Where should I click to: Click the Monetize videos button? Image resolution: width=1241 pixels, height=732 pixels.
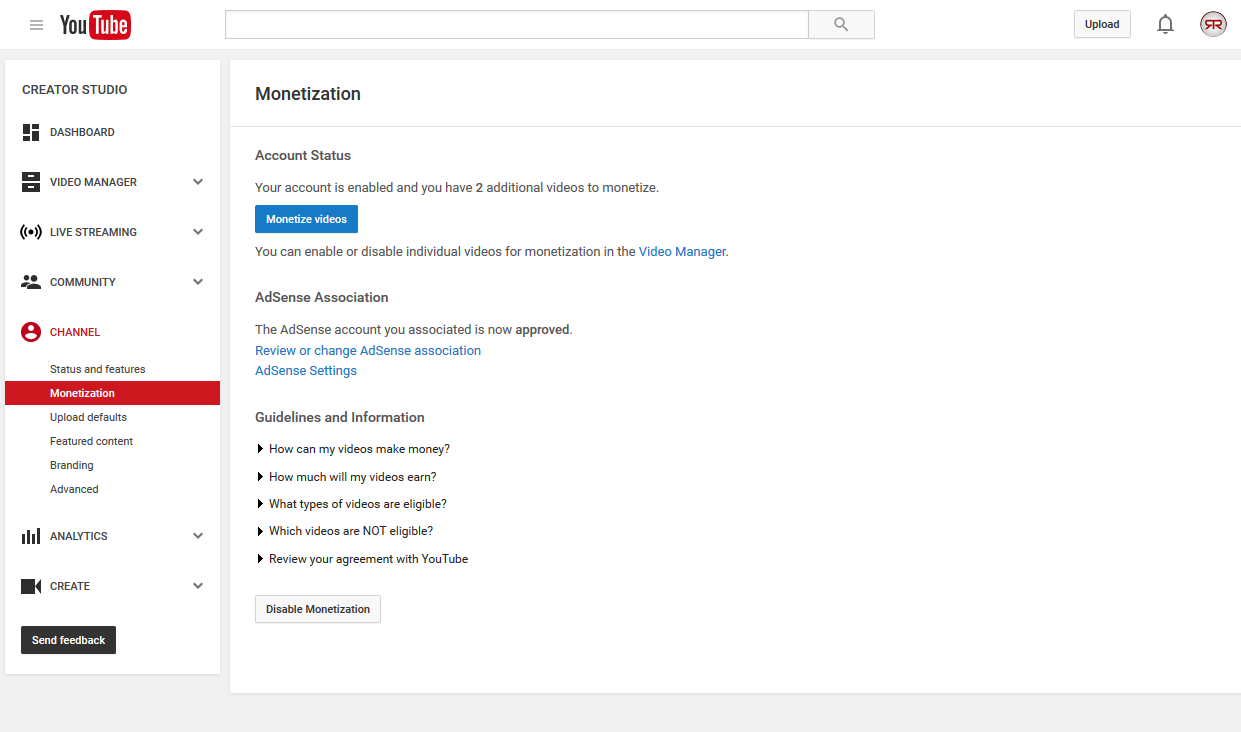click(306, 219)
